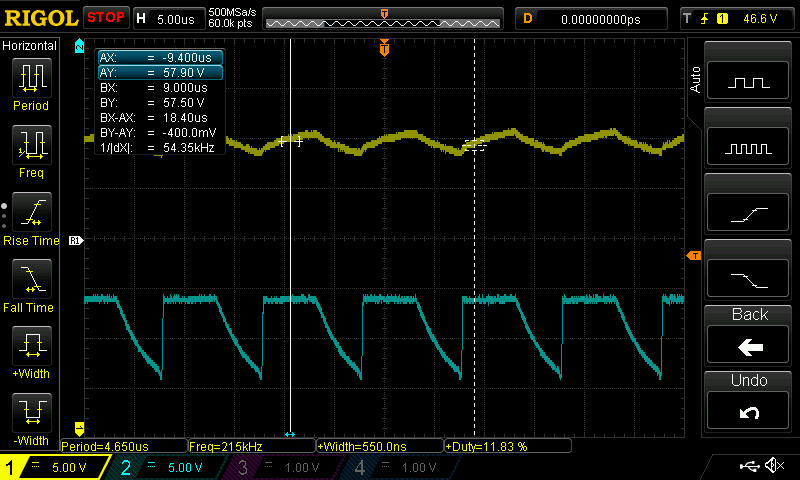Choose the rising edge Auto option
This screenshot has width=800, height=480.
click(748, 213)
